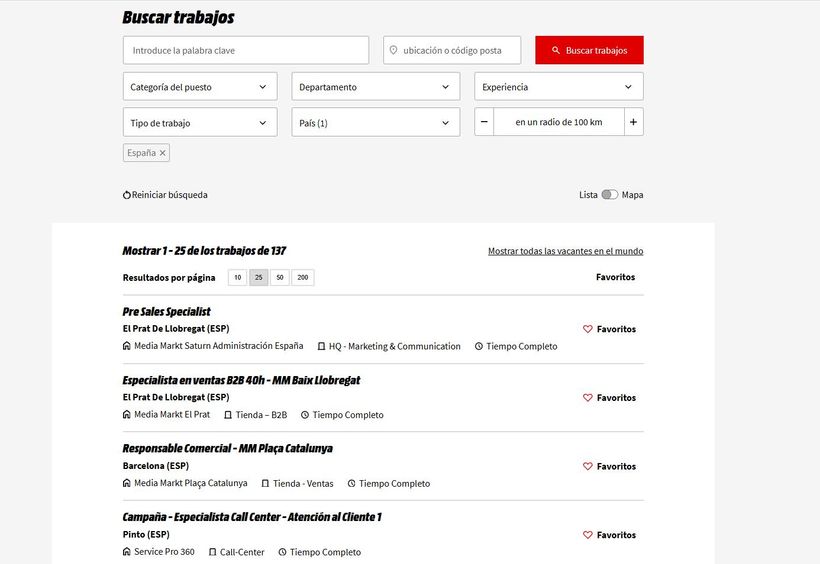Click the red Buscar trabajos button

click(589, 50)
